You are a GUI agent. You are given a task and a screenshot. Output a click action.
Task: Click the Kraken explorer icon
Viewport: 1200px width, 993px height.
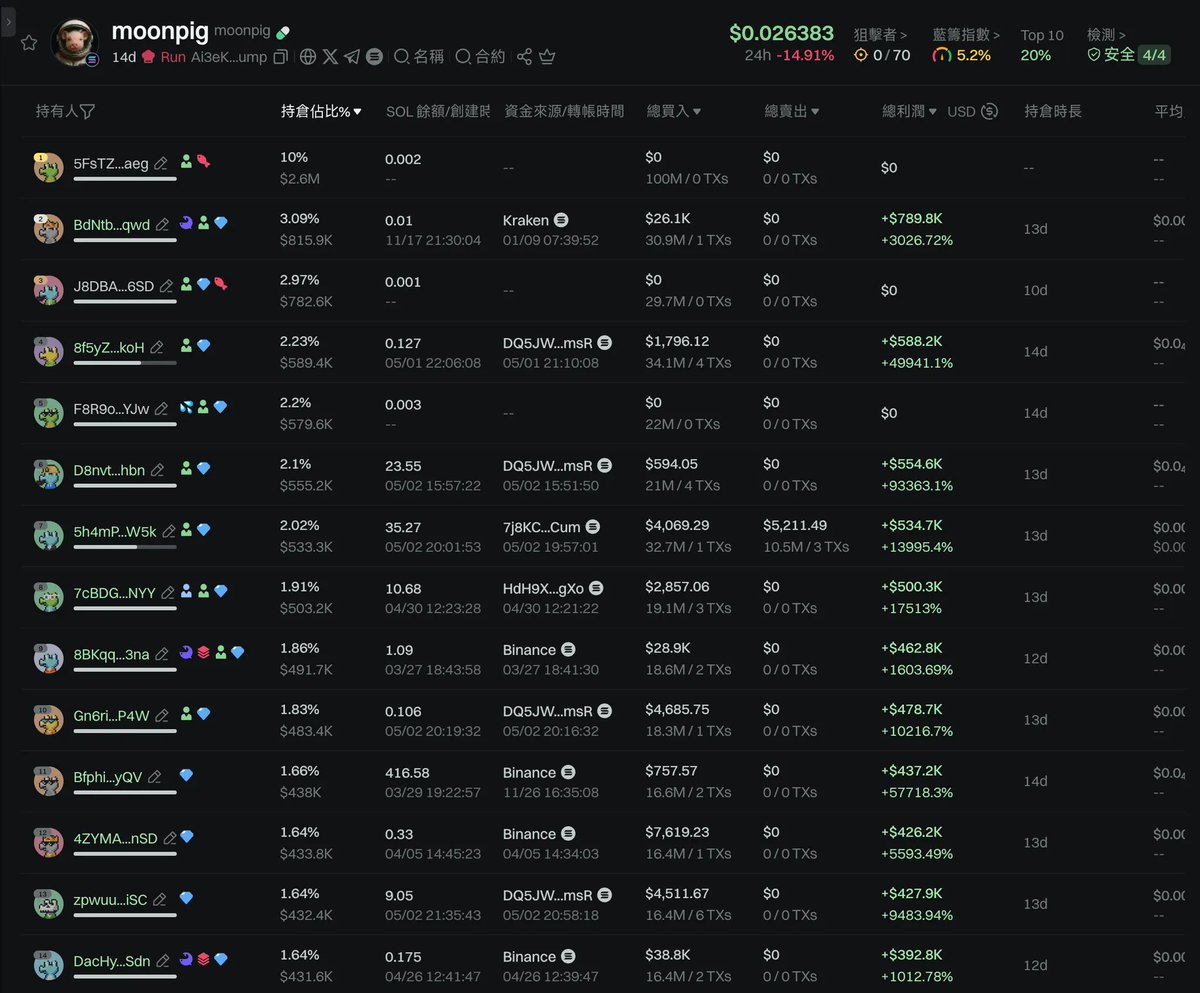click(562, 220)
